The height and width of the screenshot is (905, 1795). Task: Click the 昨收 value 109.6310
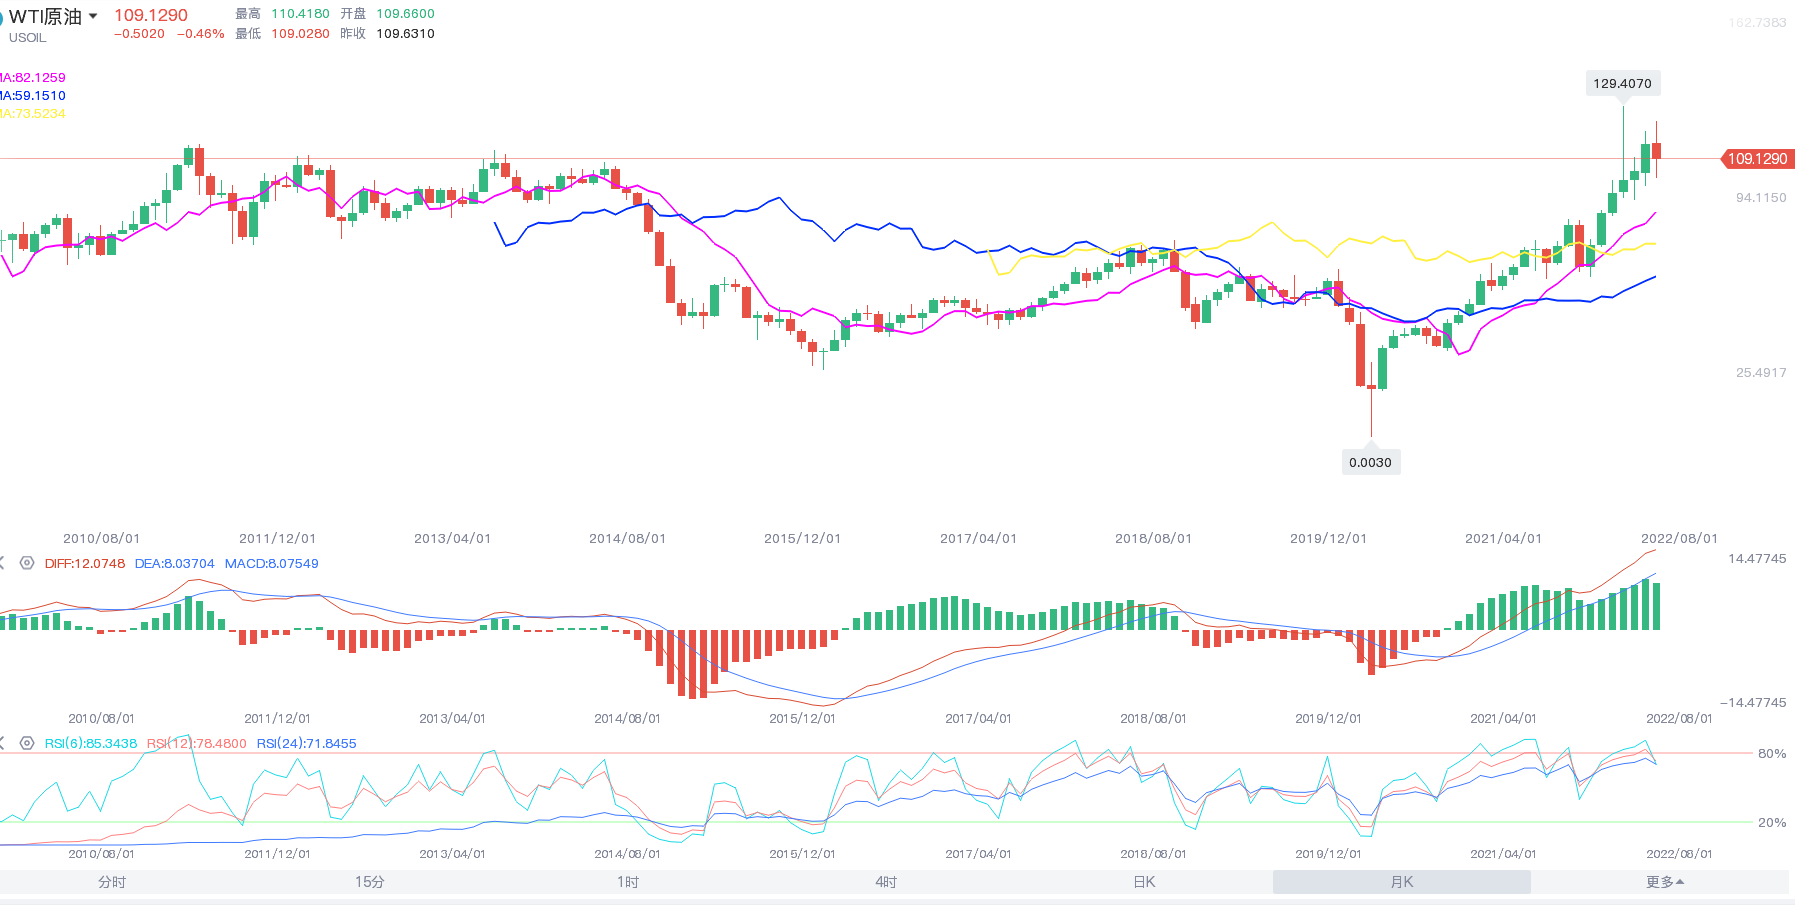tap(405, 33)
